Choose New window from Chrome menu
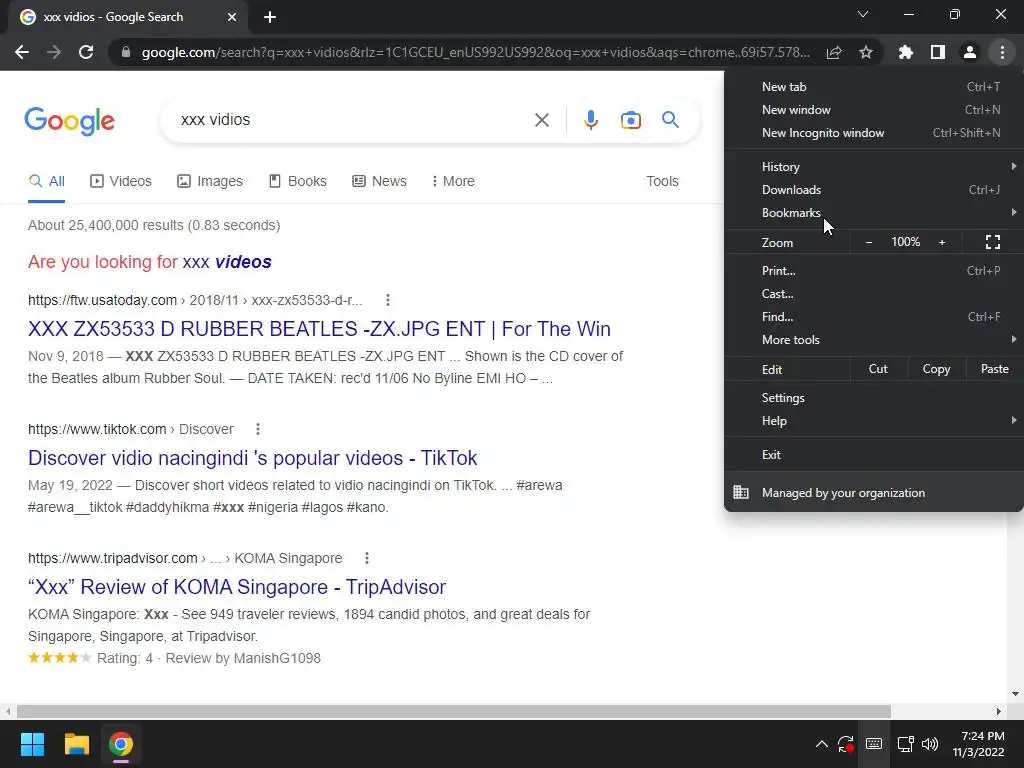 click(x=874, y=110)
